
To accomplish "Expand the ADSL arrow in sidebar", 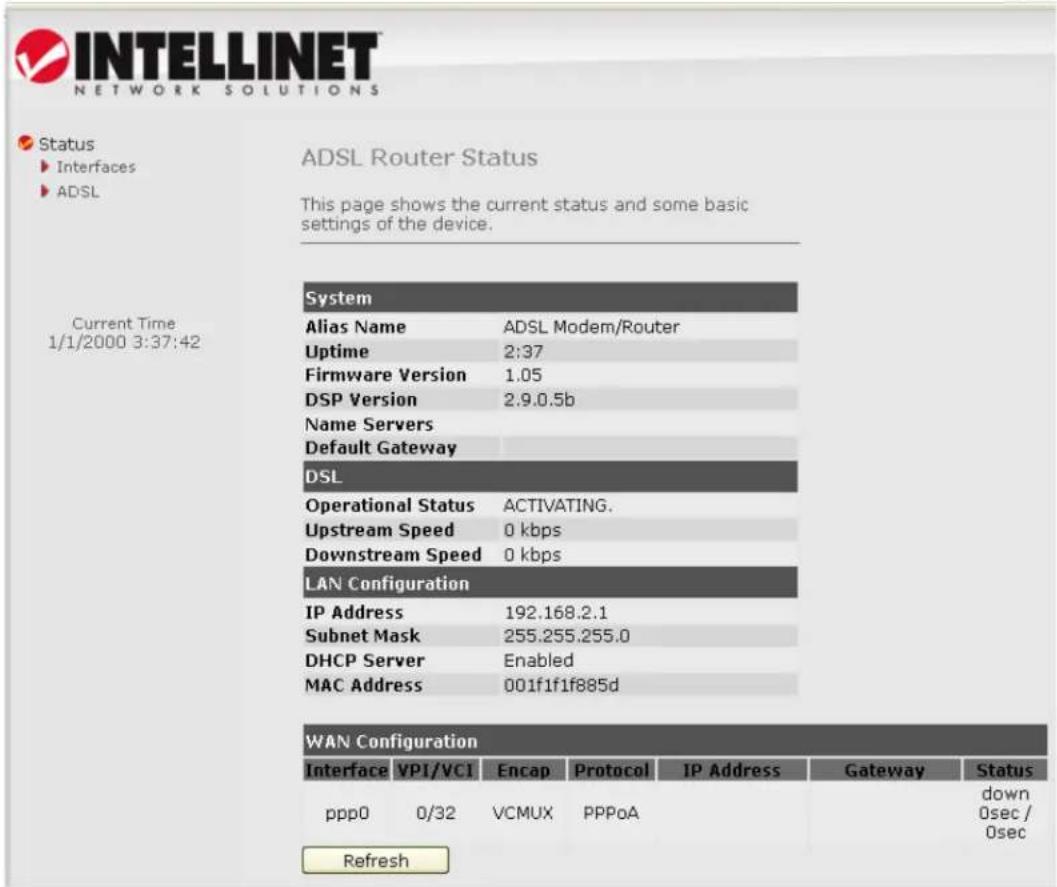I will [x=45, y=191].
